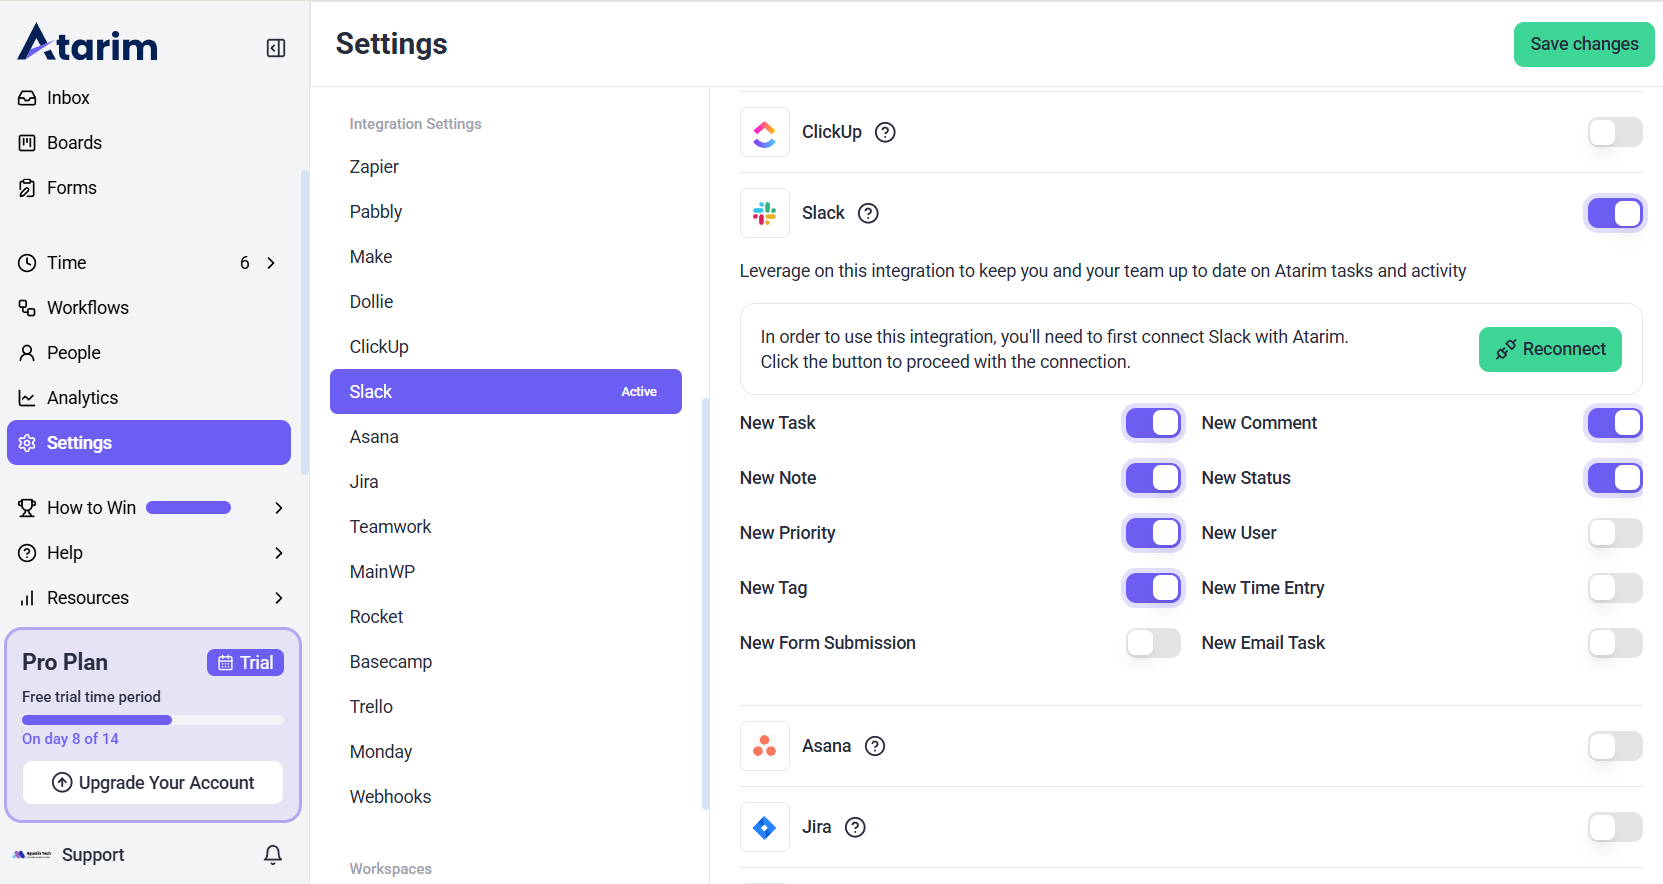Viewport: 1663px width, 884px height.
Task: Expand the Resources submenu arrow
Action: [x=279, y=598]
